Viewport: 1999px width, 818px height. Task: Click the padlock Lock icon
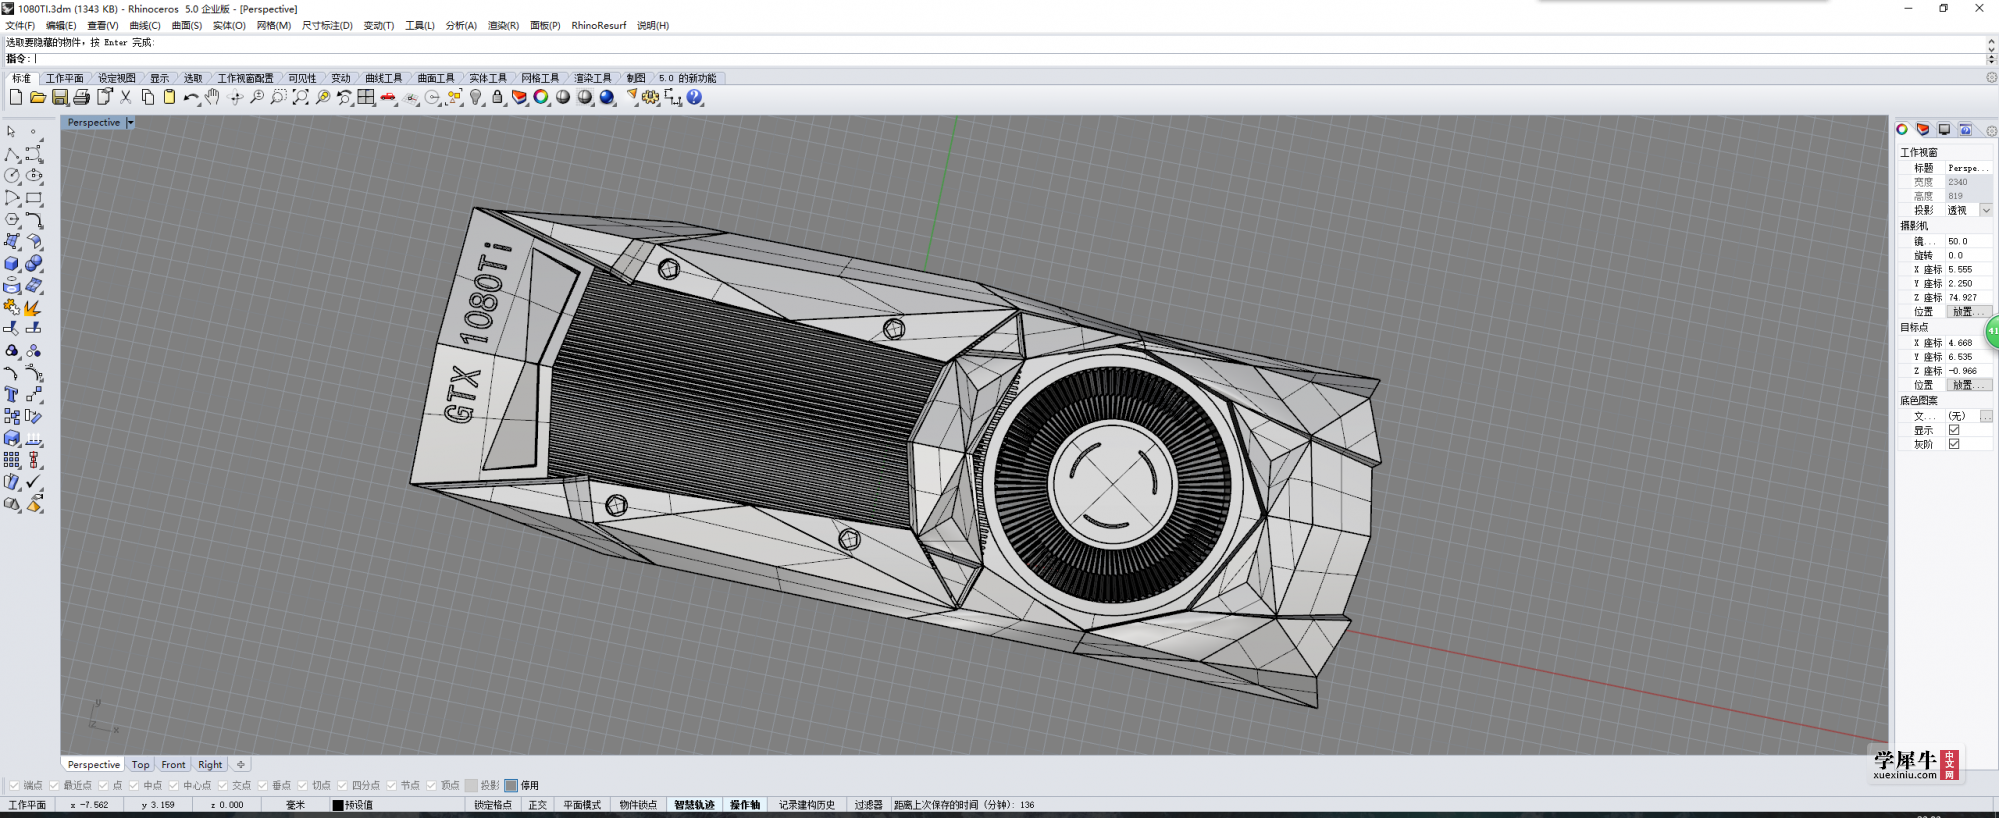498,97
